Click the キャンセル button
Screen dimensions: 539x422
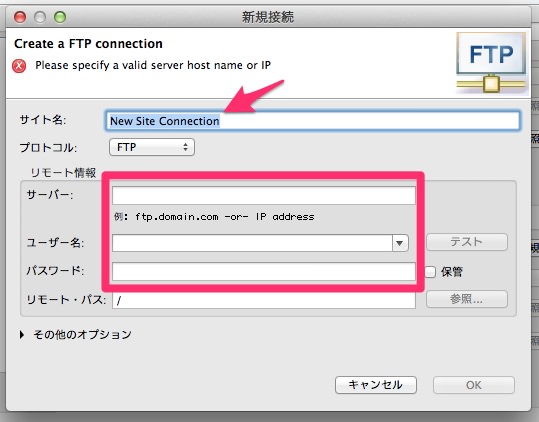(x=376, y=385)
